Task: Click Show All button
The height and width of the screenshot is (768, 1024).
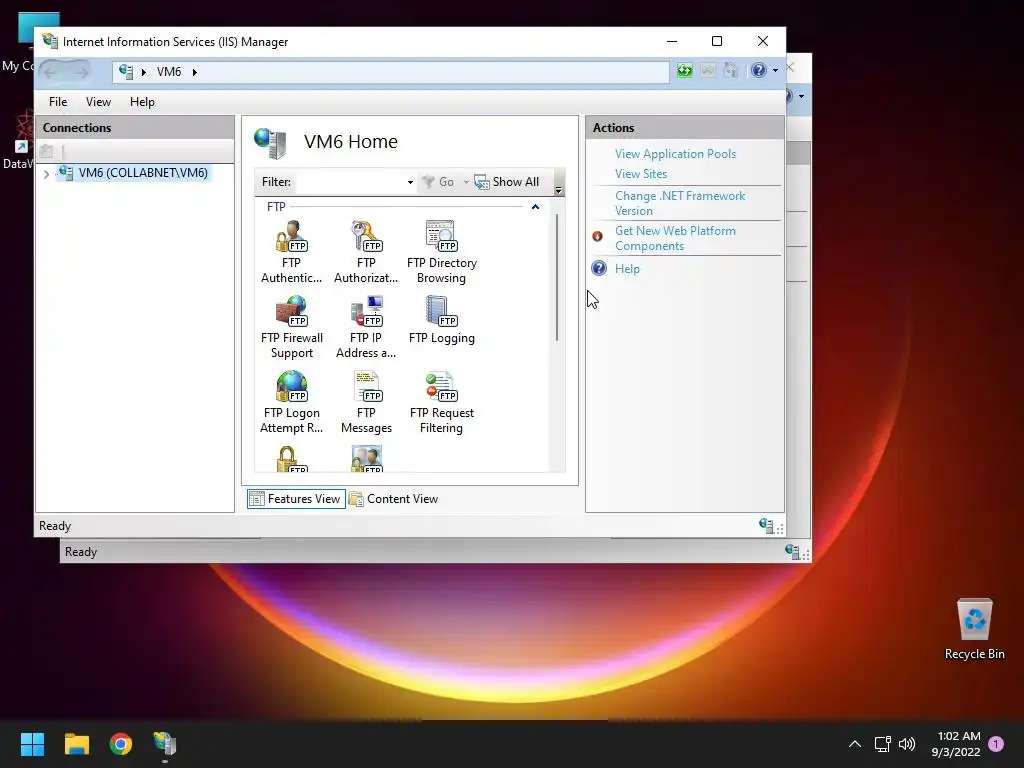Action: click(x=507, y=182)
